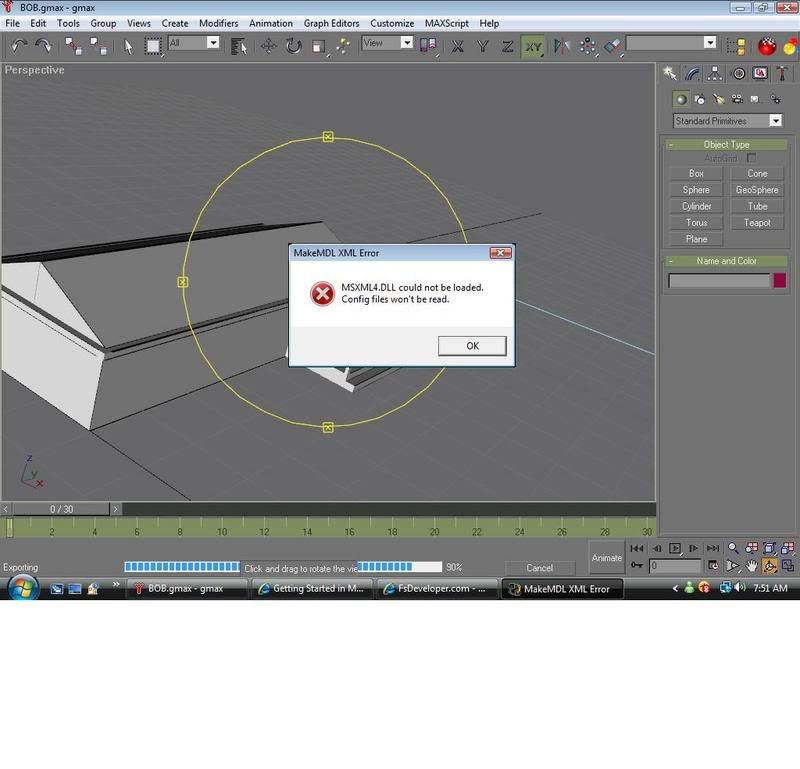
Task: Open the Graph Editors menu
Action: 329,23
